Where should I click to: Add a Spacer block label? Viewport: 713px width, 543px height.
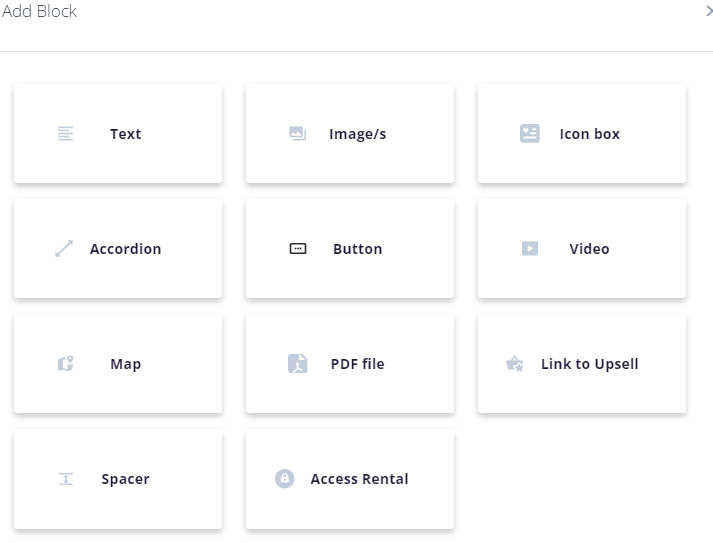click(126, 479)
